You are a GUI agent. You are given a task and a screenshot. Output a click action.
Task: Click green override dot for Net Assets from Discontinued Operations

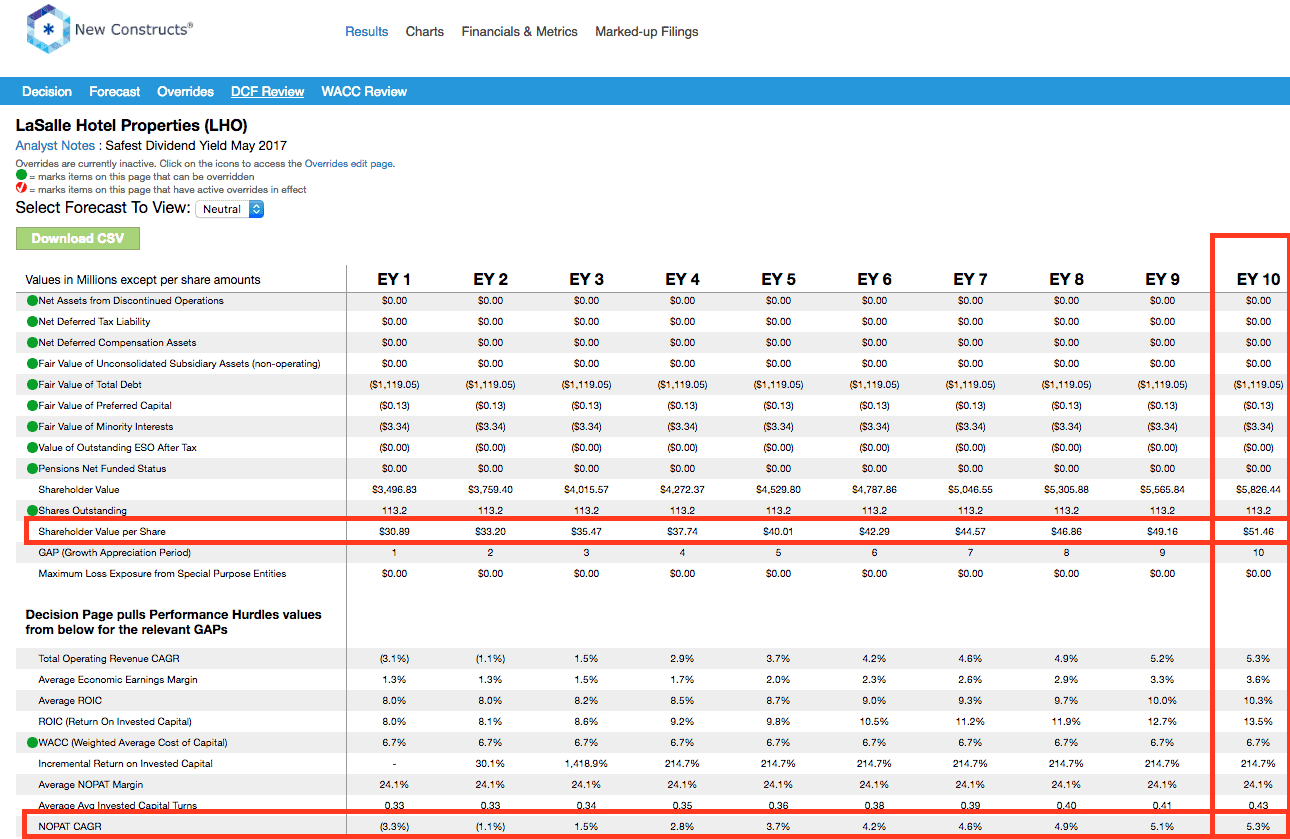pyautogui.click(x=32, y=300)
